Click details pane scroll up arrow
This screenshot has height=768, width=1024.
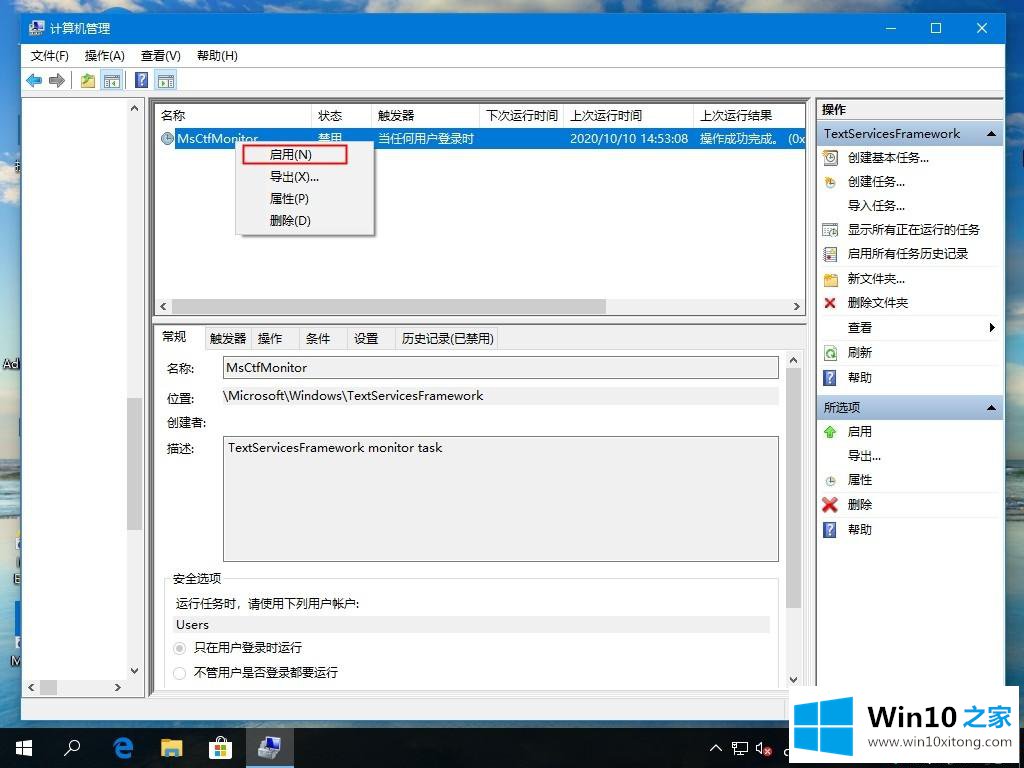[x=793, y=360]
